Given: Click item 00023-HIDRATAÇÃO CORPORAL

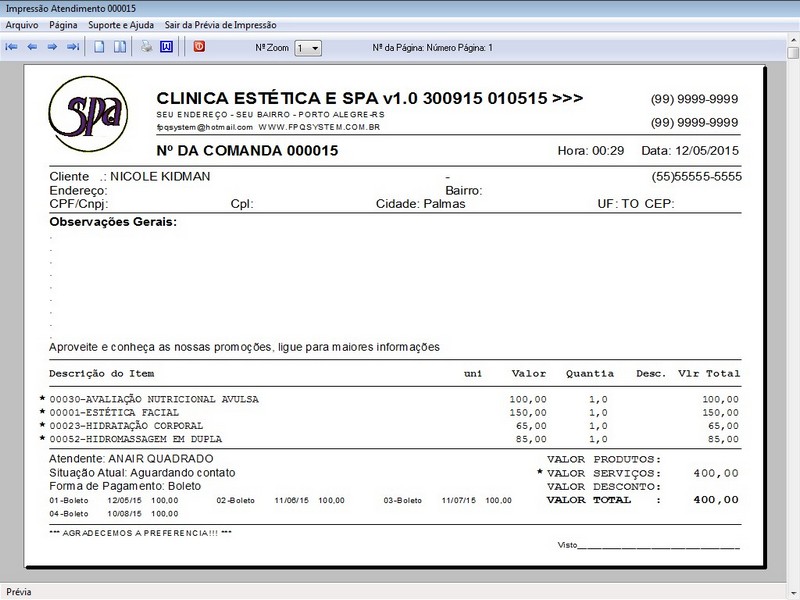Looking at the screenshot, I should [x=126, y=426].
